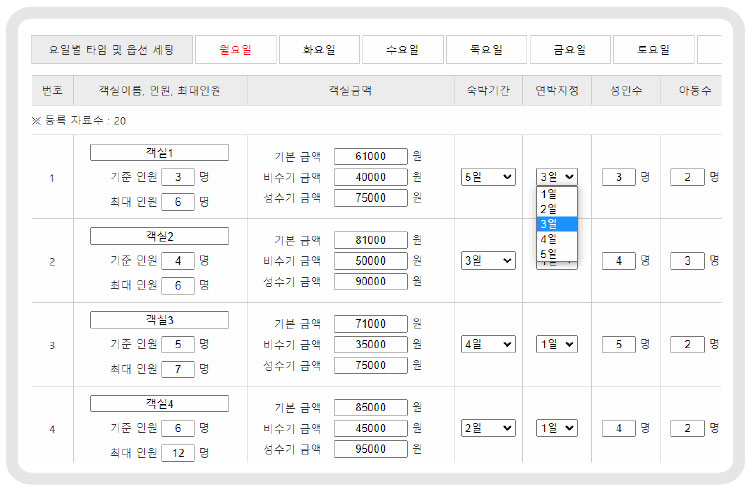Click the 요일별 타입 및 옵션 세팅 button

point(111,49)
